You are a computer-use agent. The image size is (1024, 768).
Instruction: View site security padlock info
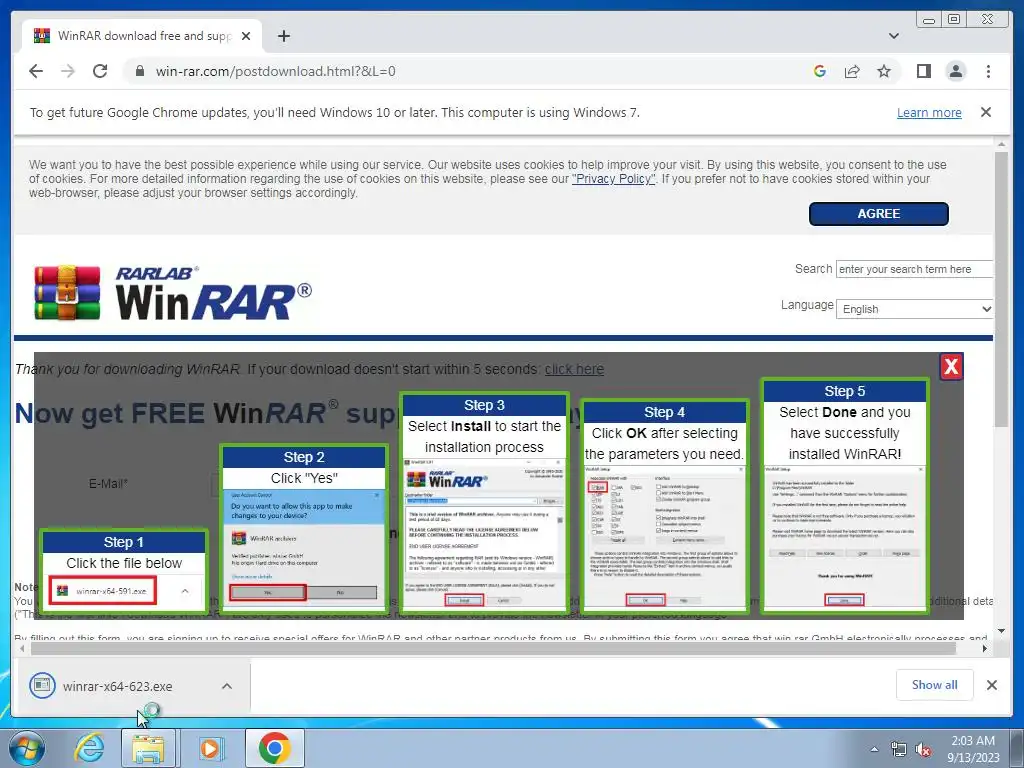[x=139, y=71]
